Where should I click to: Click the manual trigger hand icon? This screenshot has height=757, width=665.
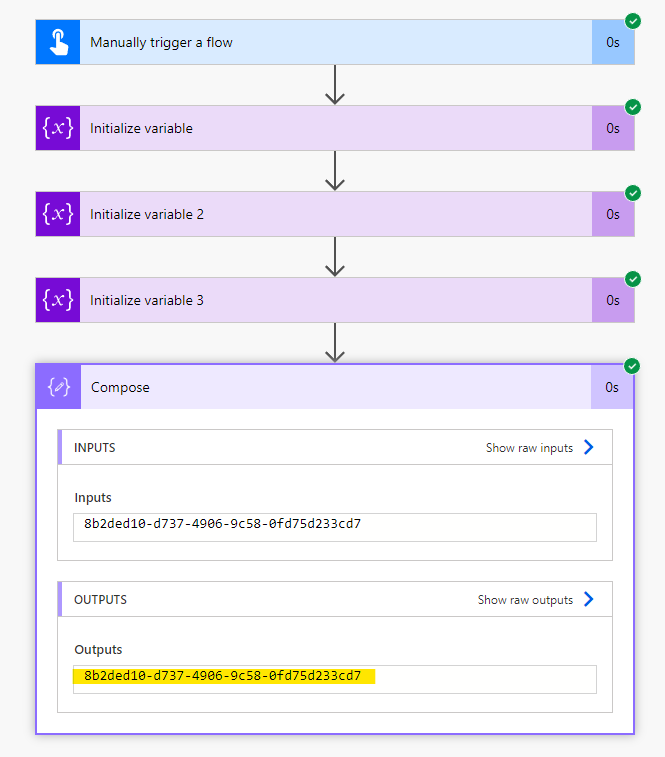[58, 42]
